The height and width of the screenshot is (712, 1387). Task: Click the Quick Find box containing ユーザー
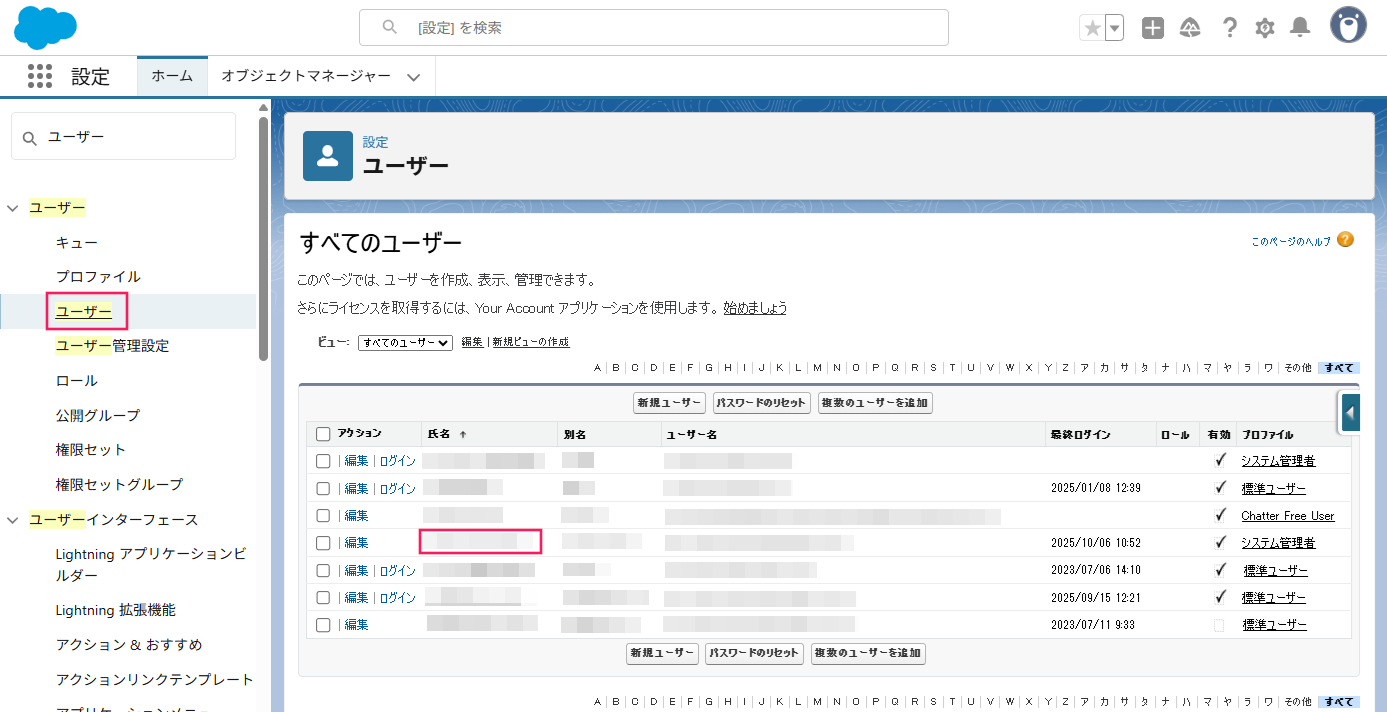(x=123, y=136)
